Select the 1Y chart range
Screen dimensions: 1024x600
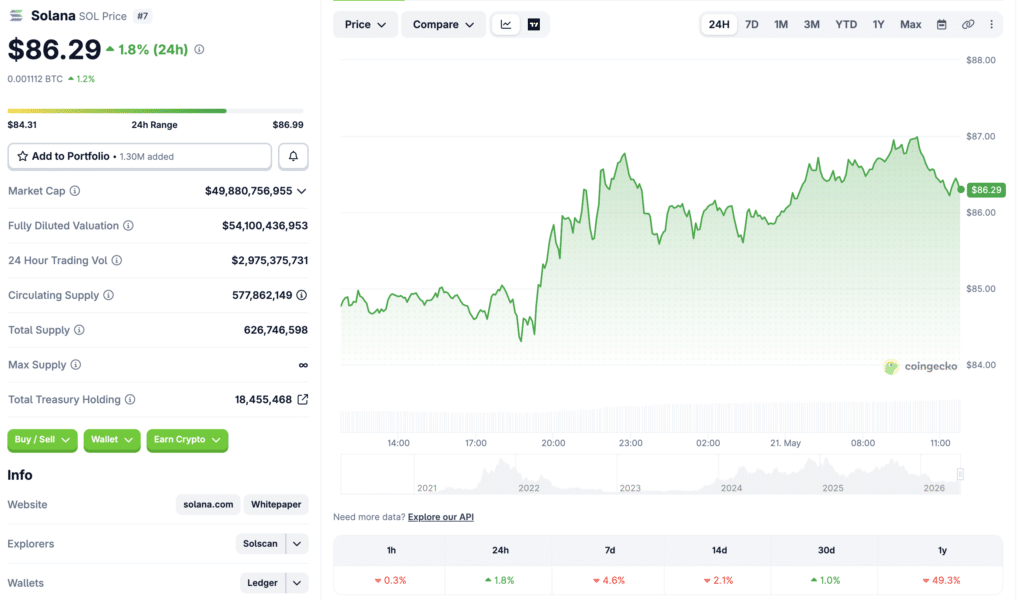coord(878,24)
